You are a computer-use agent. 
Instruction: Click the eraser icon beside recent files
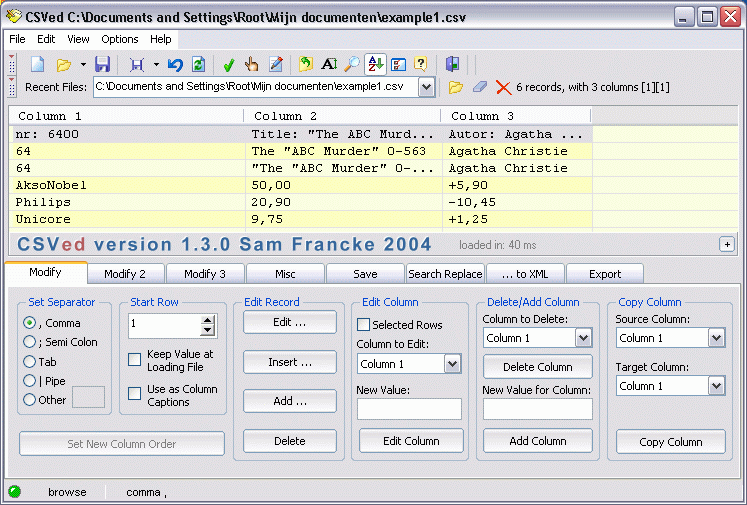point(479,88)
